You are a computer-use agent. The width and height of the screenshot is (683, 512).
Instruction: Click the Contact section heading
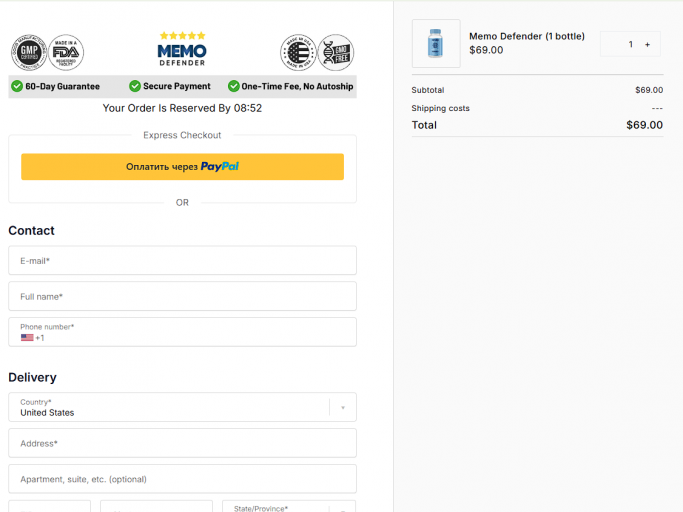point(31,231)
